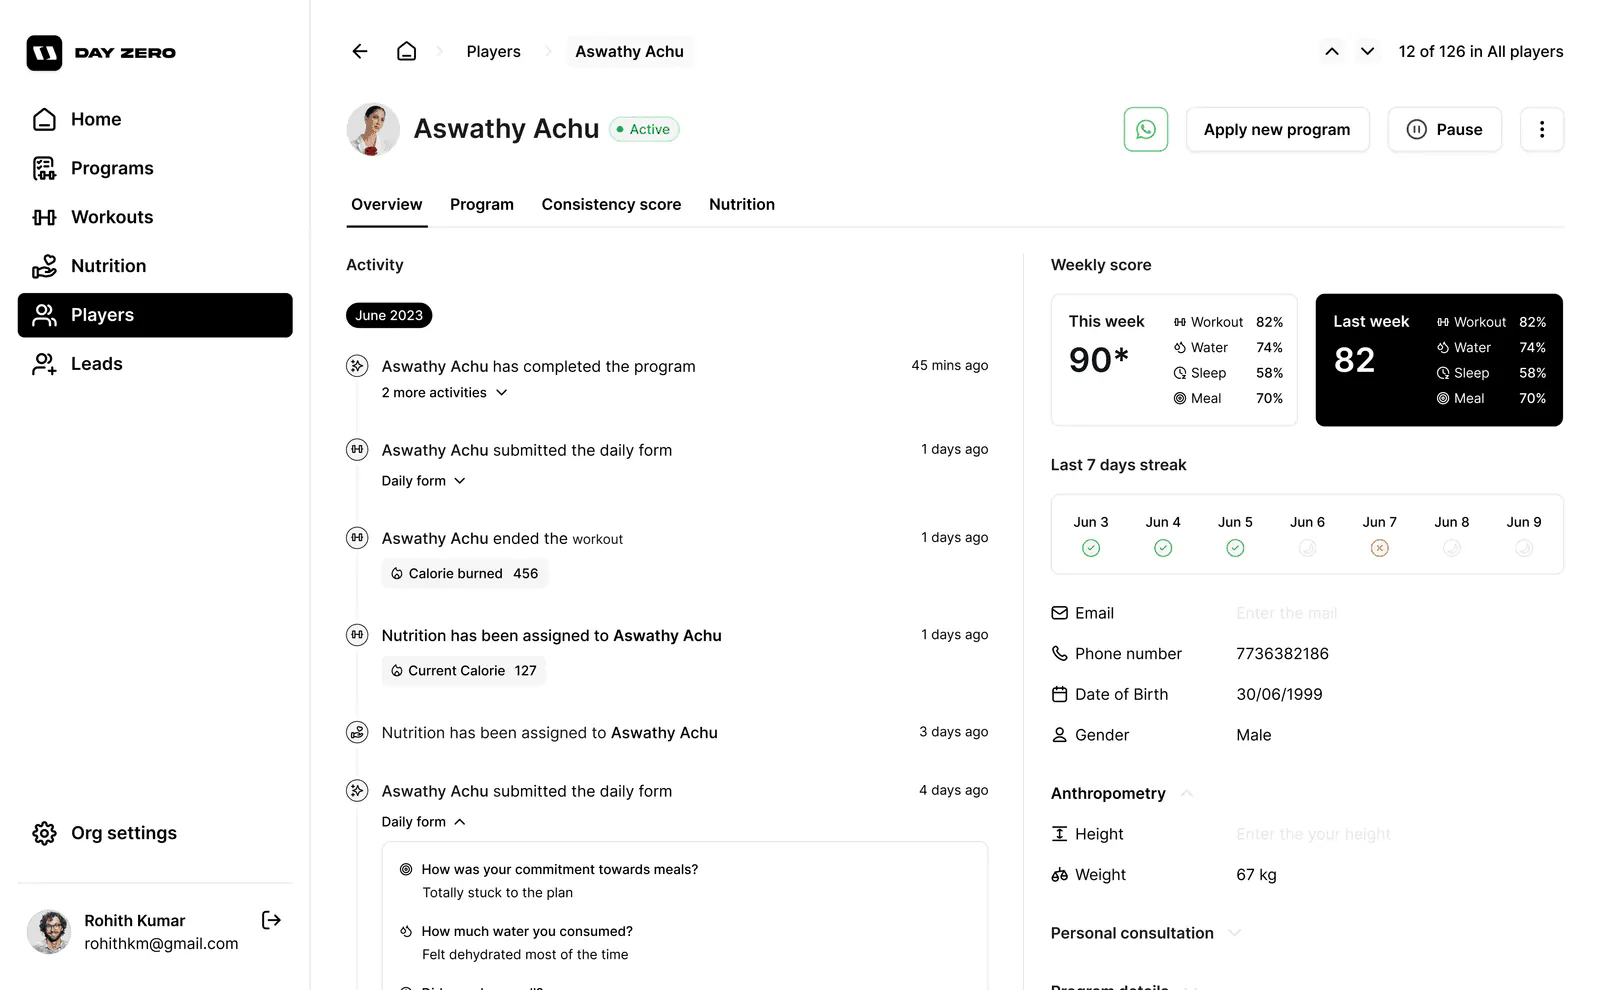
Task: Click the Active status badge
Action: tap(644, 129)
